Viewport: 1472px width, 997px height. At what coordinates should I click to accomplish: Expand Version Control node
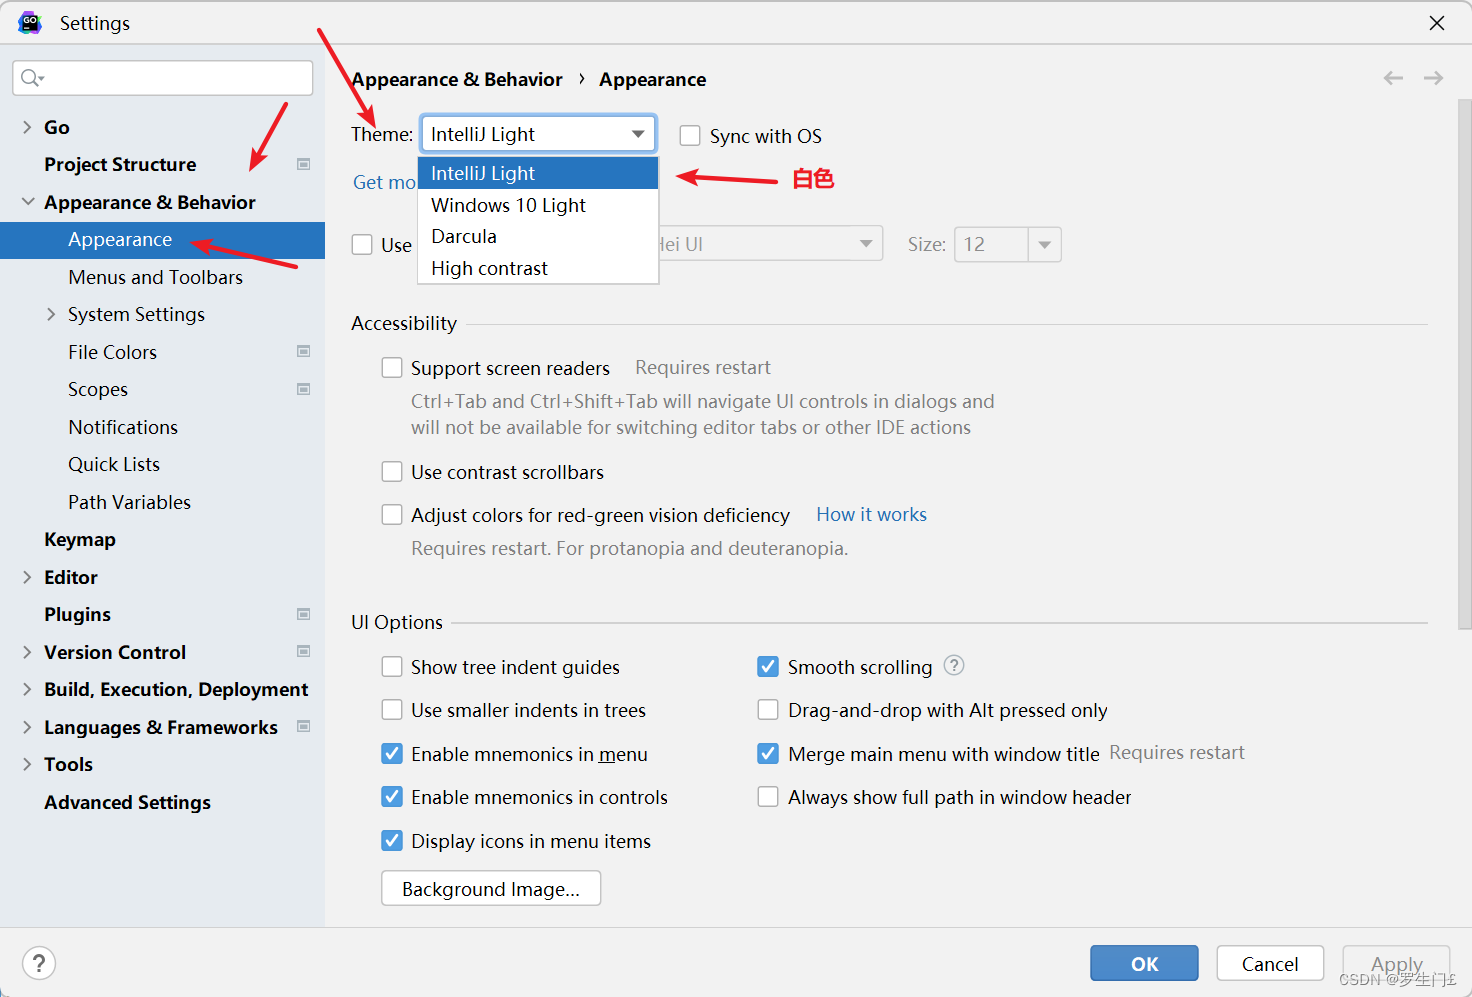point(27,652)
